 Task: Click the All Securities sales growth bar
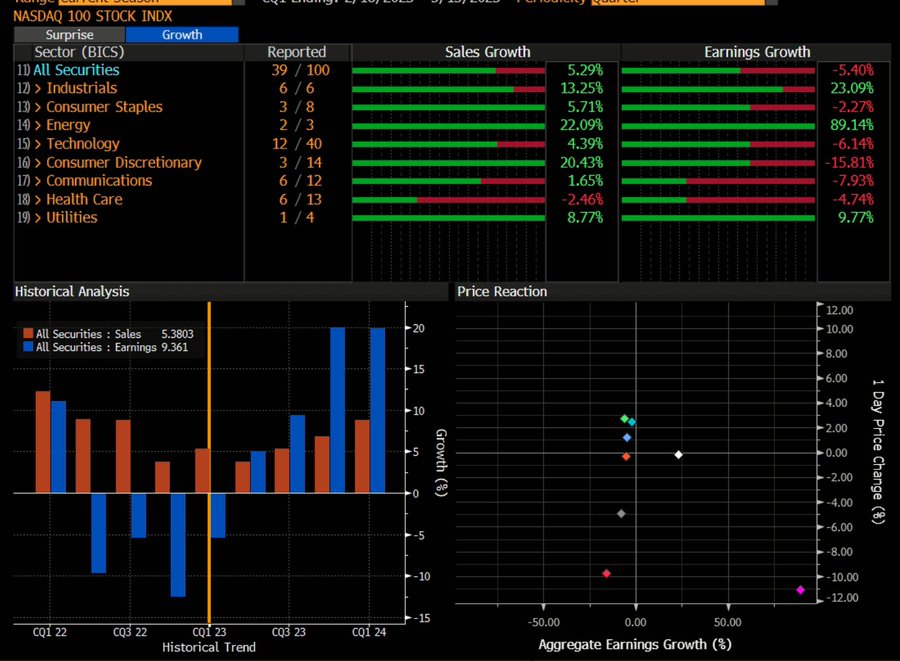[x=448, y=71]
